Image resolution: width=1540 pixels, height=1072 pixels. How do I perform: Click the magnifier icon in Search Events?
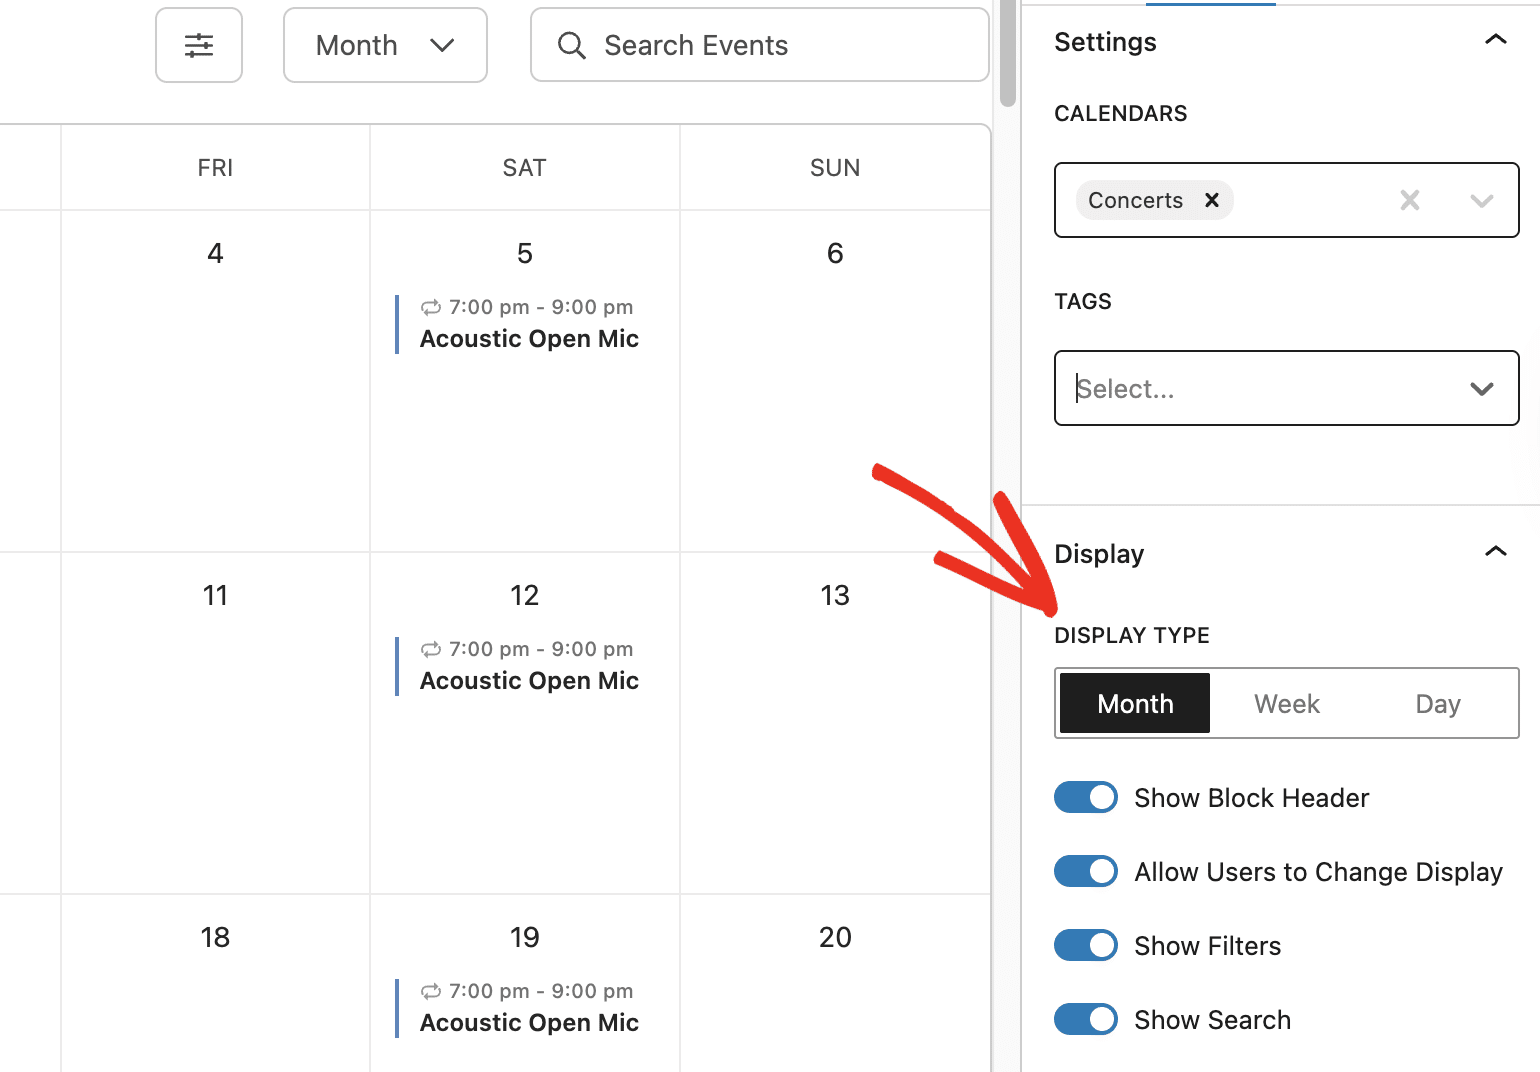click(x=572, y=45)
